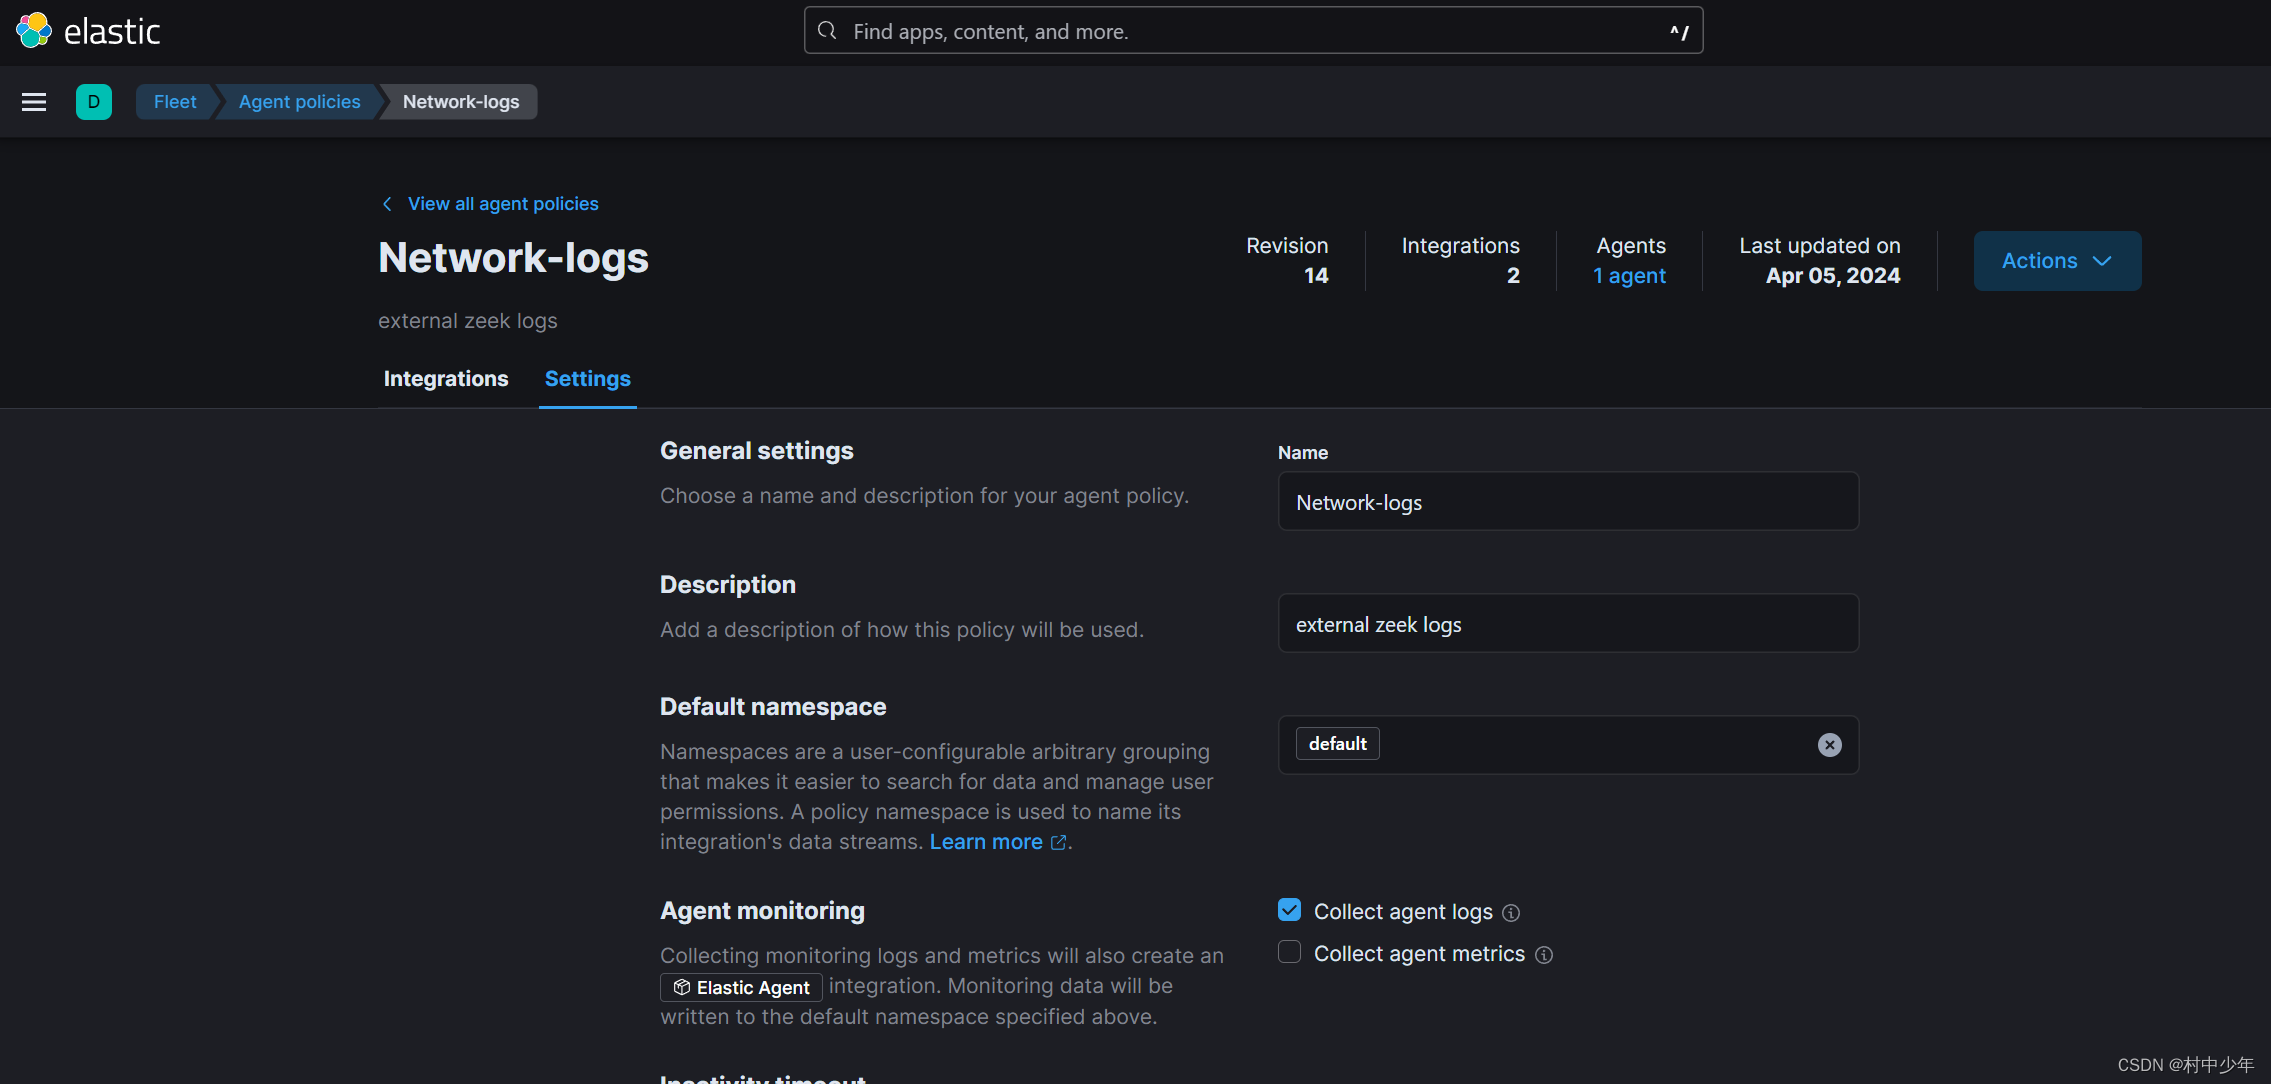Uncheck Collect agent logs
The width and height of the screenshot is (2271, 1084).
[1290, 910]
